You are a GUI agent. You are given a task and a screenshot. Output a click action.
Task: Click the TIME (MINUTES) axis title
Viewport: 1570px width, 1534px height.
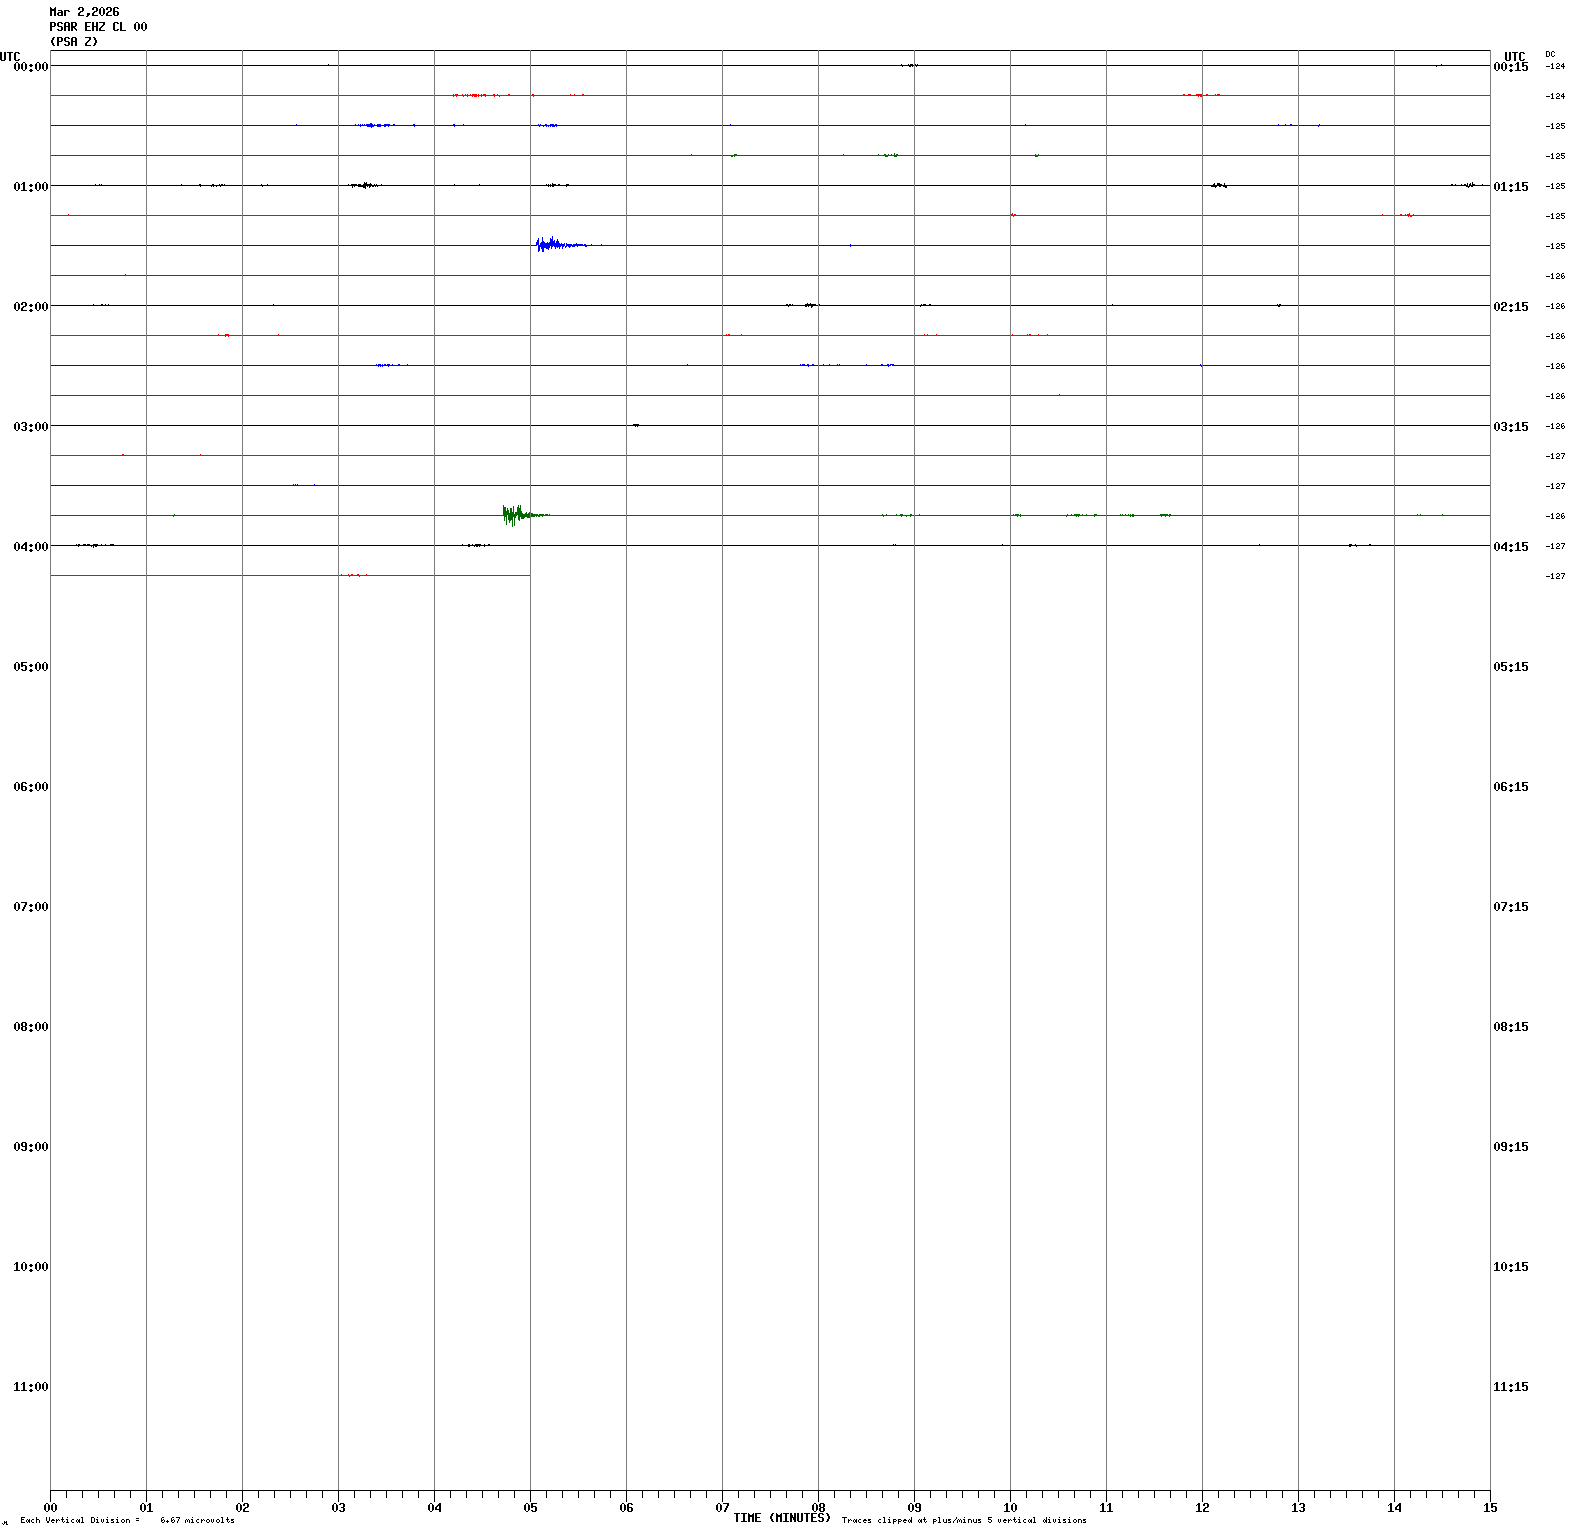[x=781, y=1518]
